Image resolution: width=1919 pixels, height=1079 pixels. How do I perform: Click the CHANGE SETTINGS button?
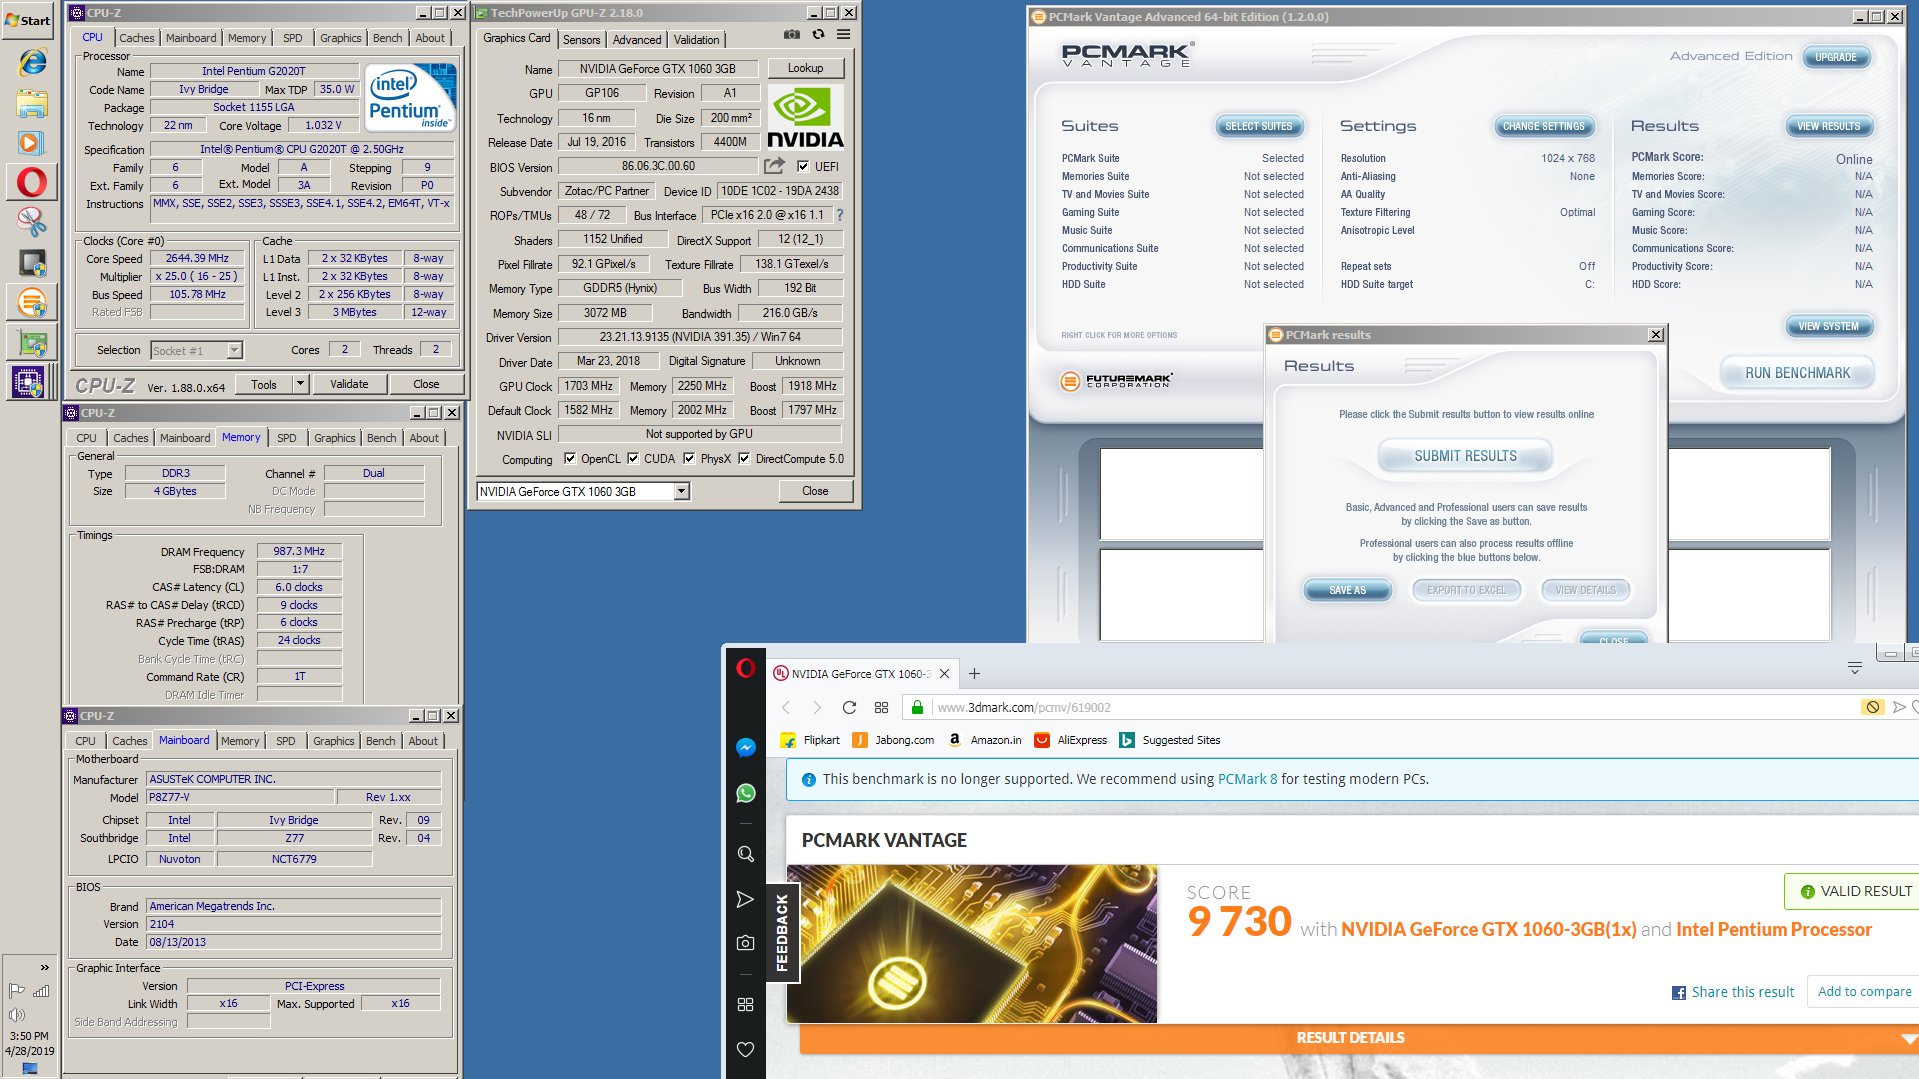(x=1544, y=126)
